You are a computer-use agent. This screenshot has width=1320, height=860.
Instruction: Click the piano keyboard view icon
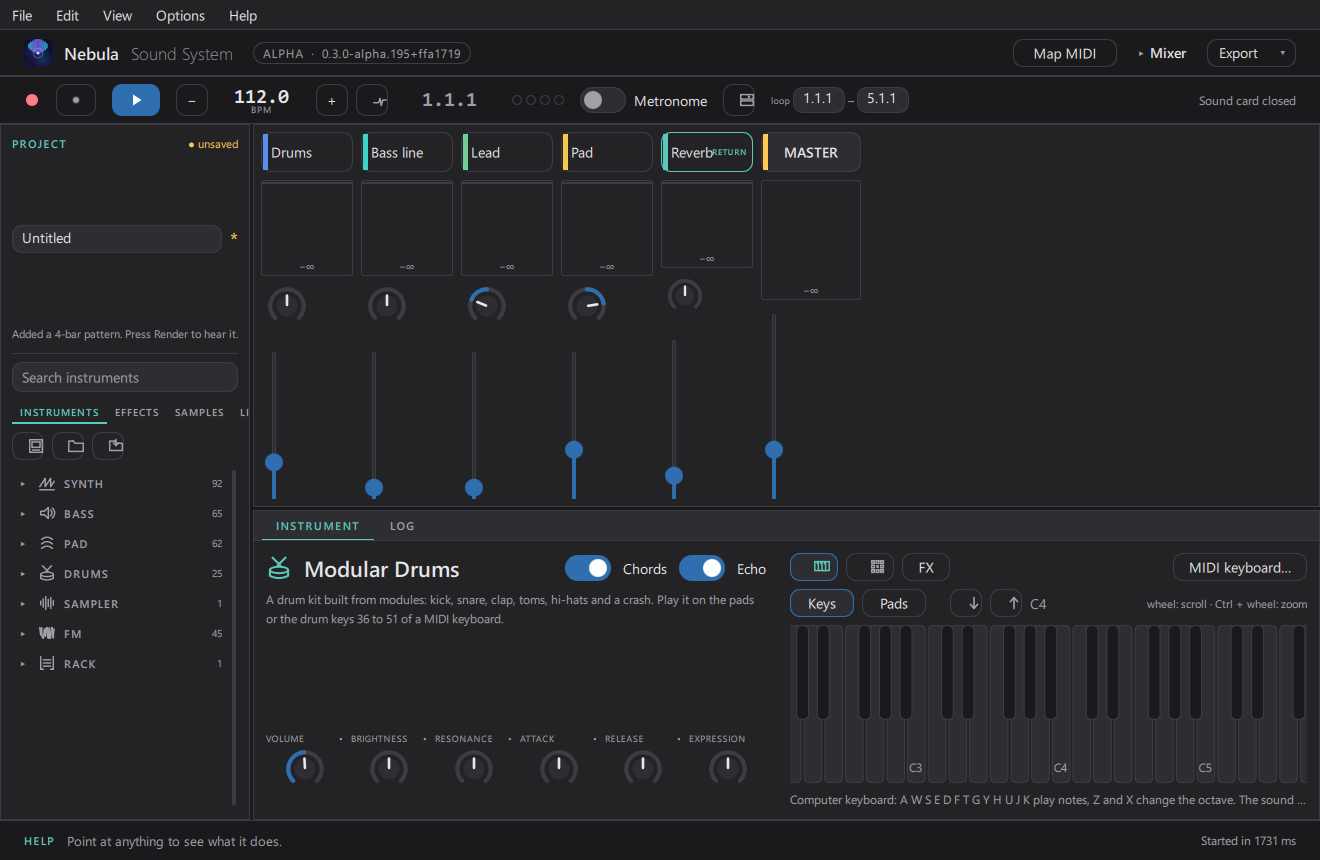814,567
